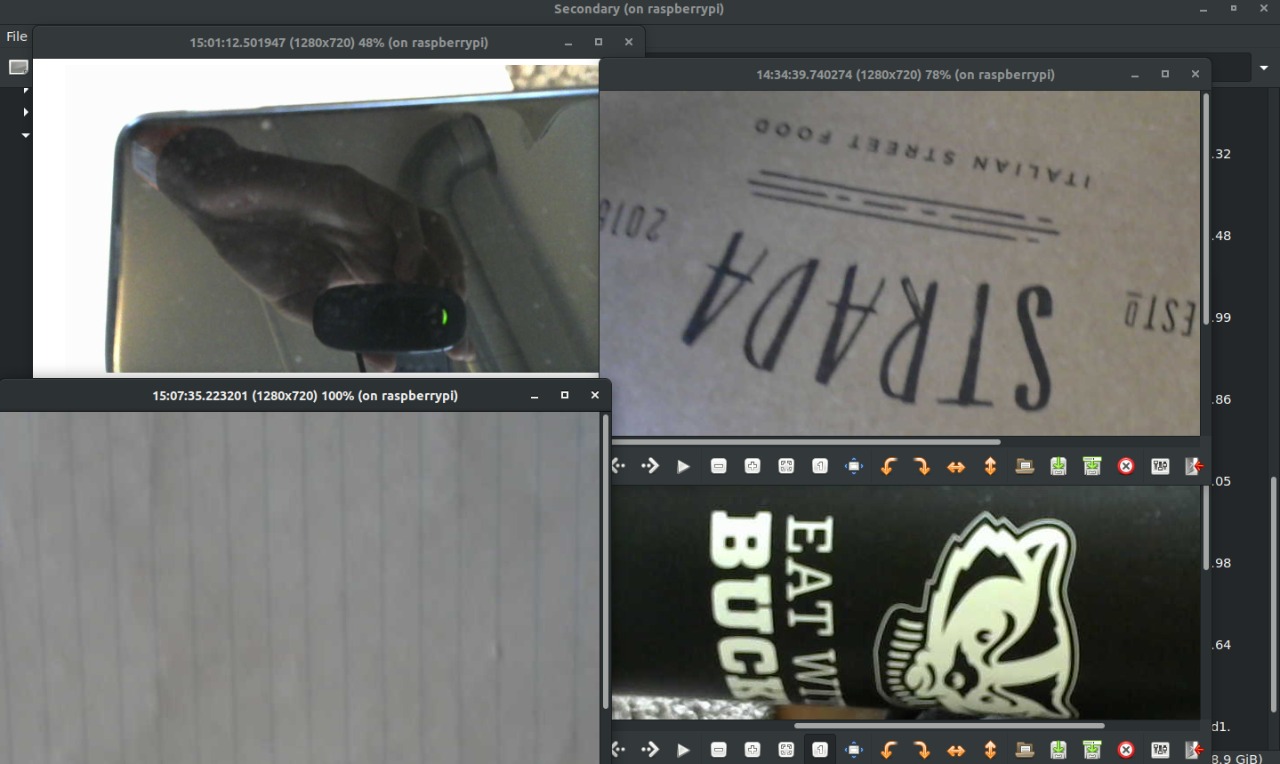The height and width of the screenshot is (764, 1280).
Task: Collapse the expanded down-arrow tree node in sidebar
Action: point(26,134)
